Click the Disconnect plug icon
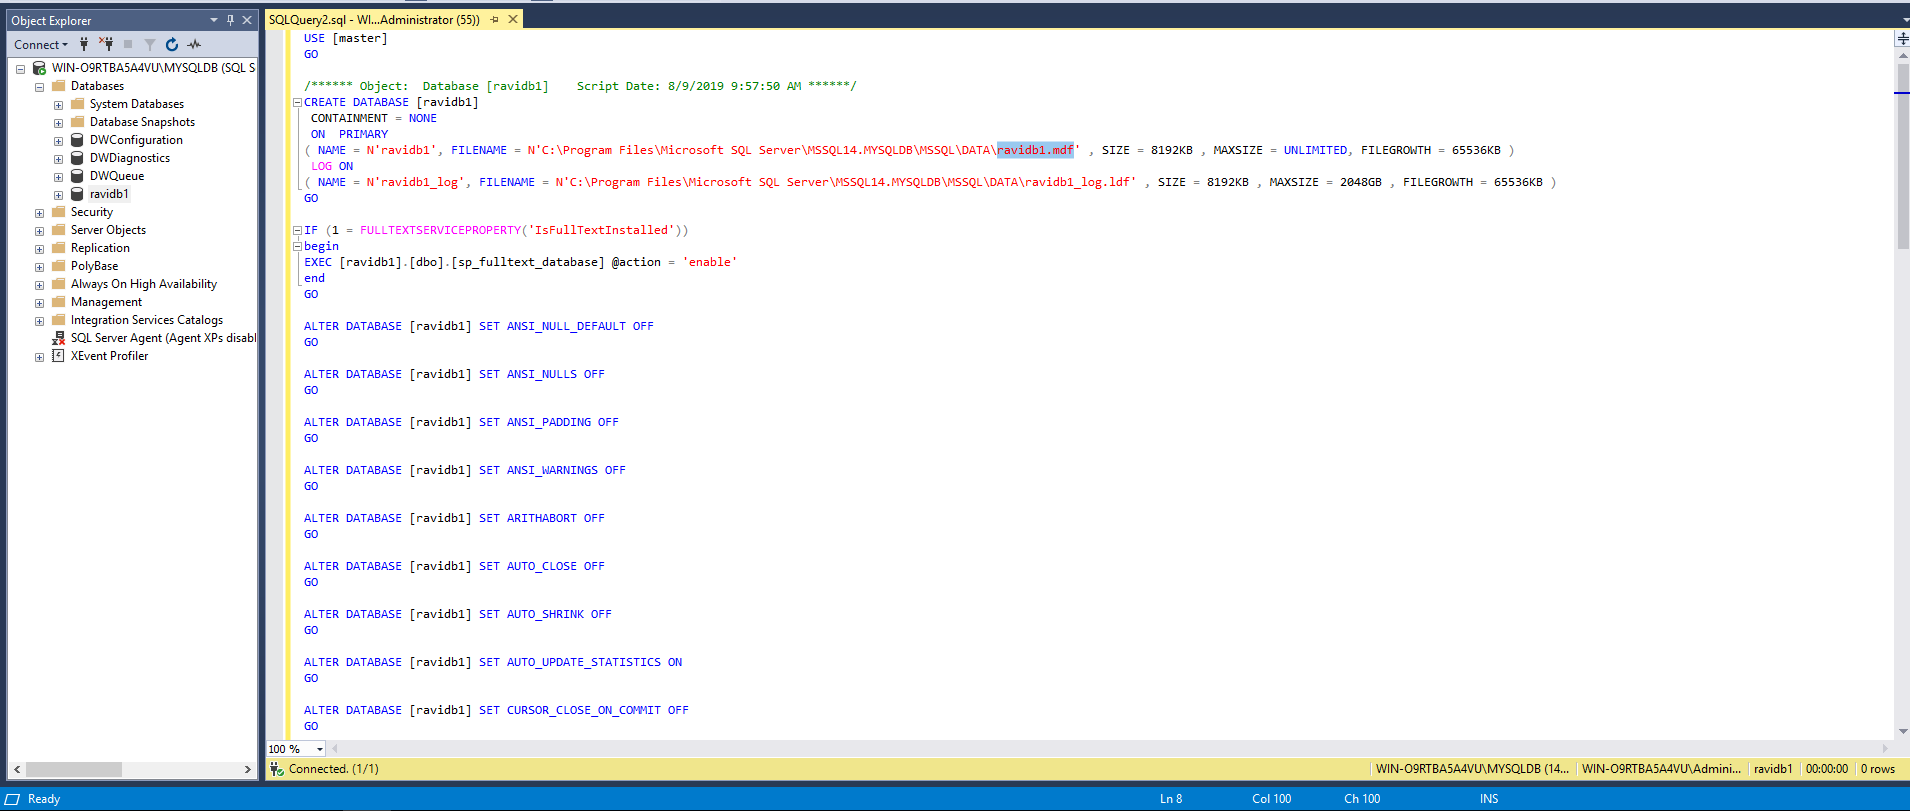1910x811 pixels. point(106,44)
